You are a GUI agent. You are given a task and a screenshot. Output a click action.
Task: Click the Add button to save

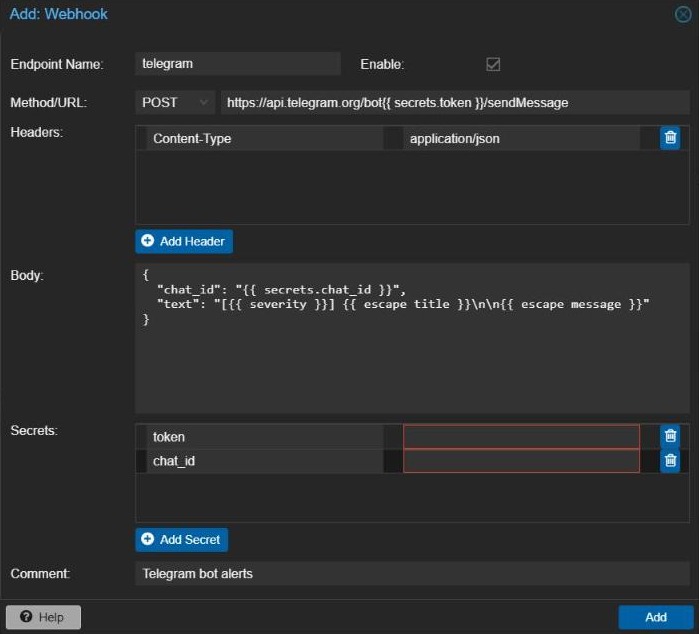point(655,617)
